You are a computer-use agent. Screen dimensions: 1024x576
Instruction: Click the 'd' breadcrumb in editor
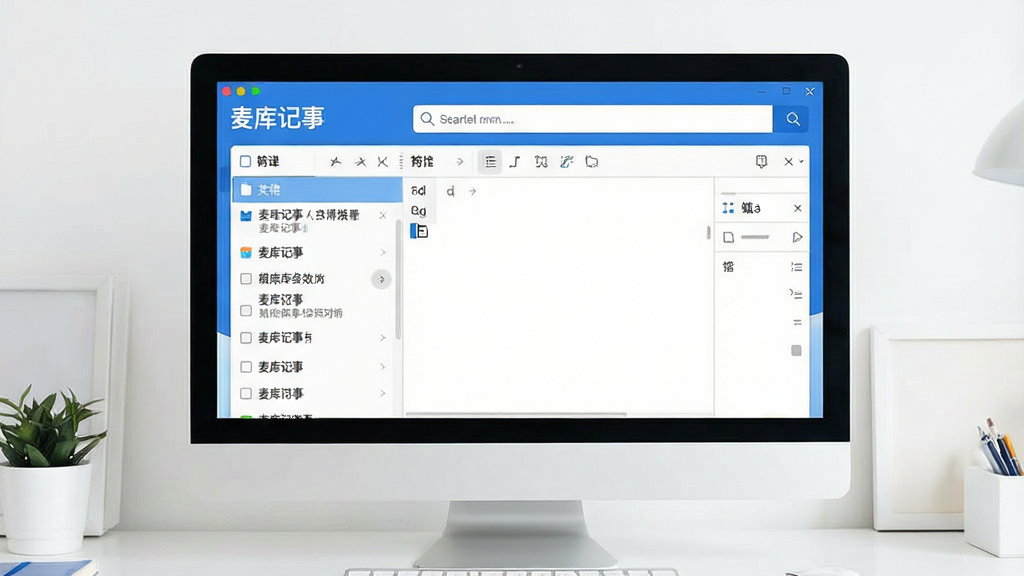[450, 191]
